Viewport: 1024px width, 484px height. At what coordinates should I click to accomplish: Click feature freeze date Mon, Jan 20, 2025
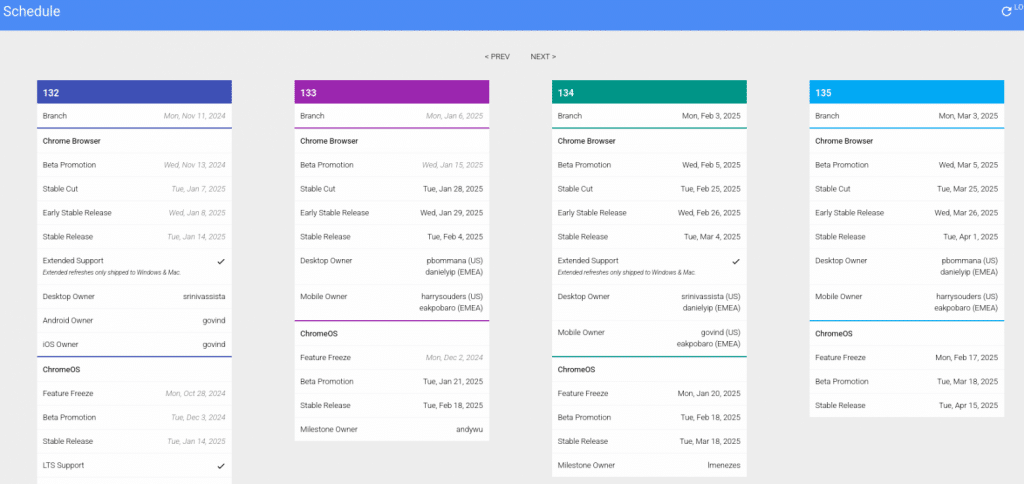pyautogui.click(x=711, y=394)
